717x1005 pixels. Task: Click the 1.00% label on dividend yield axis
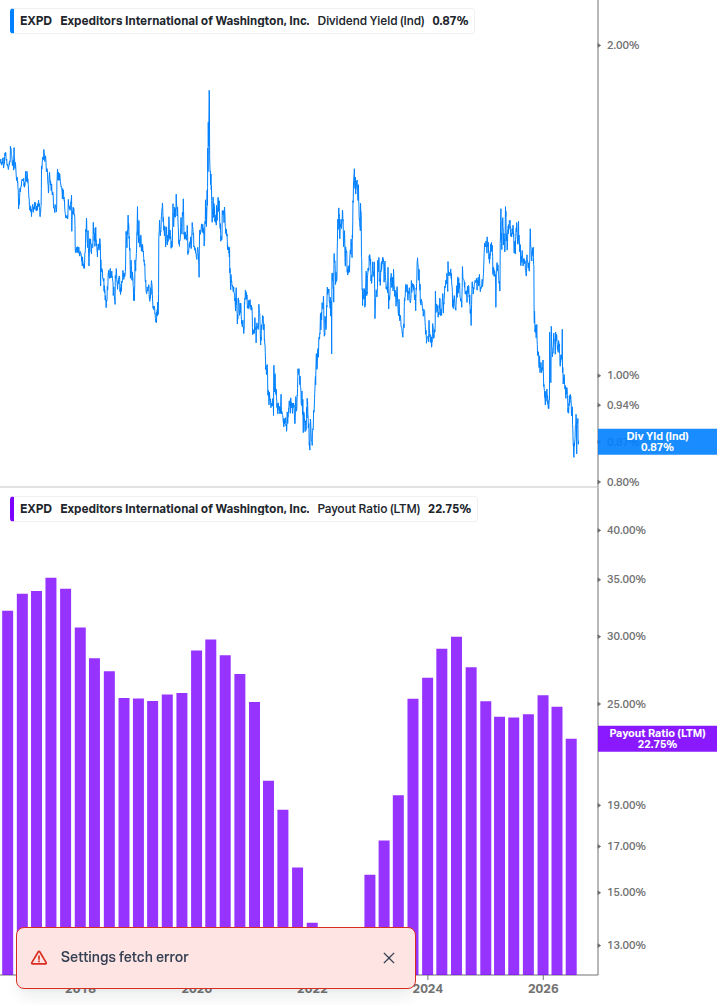click(623, 376)
